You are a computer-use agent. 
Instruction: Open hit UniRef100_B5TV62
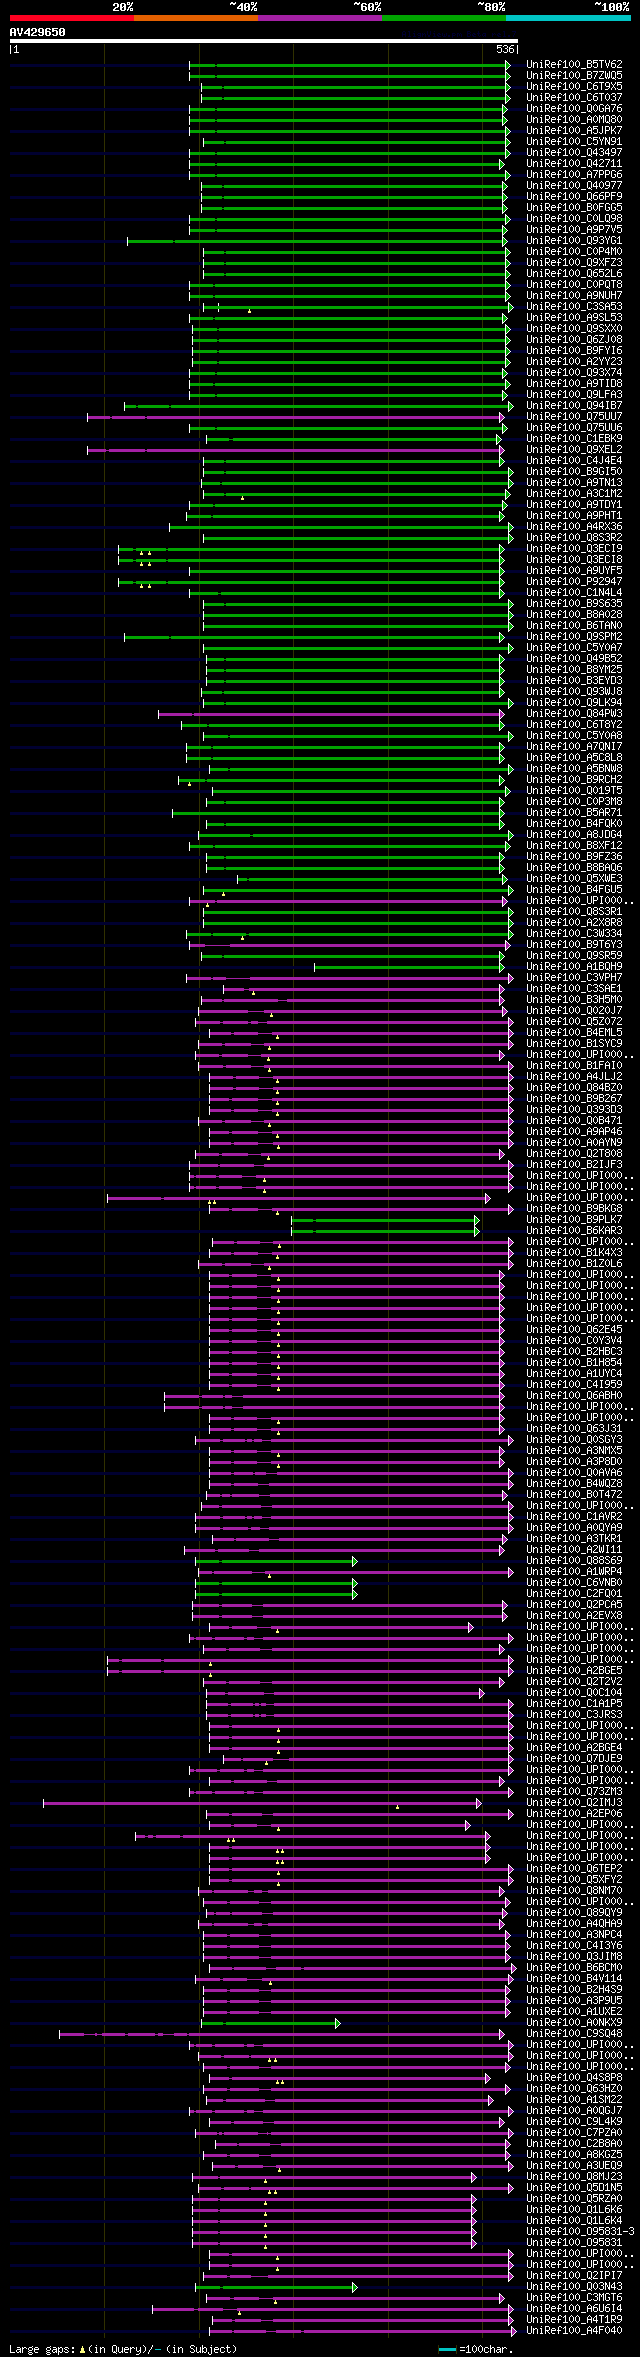point(574,65)
